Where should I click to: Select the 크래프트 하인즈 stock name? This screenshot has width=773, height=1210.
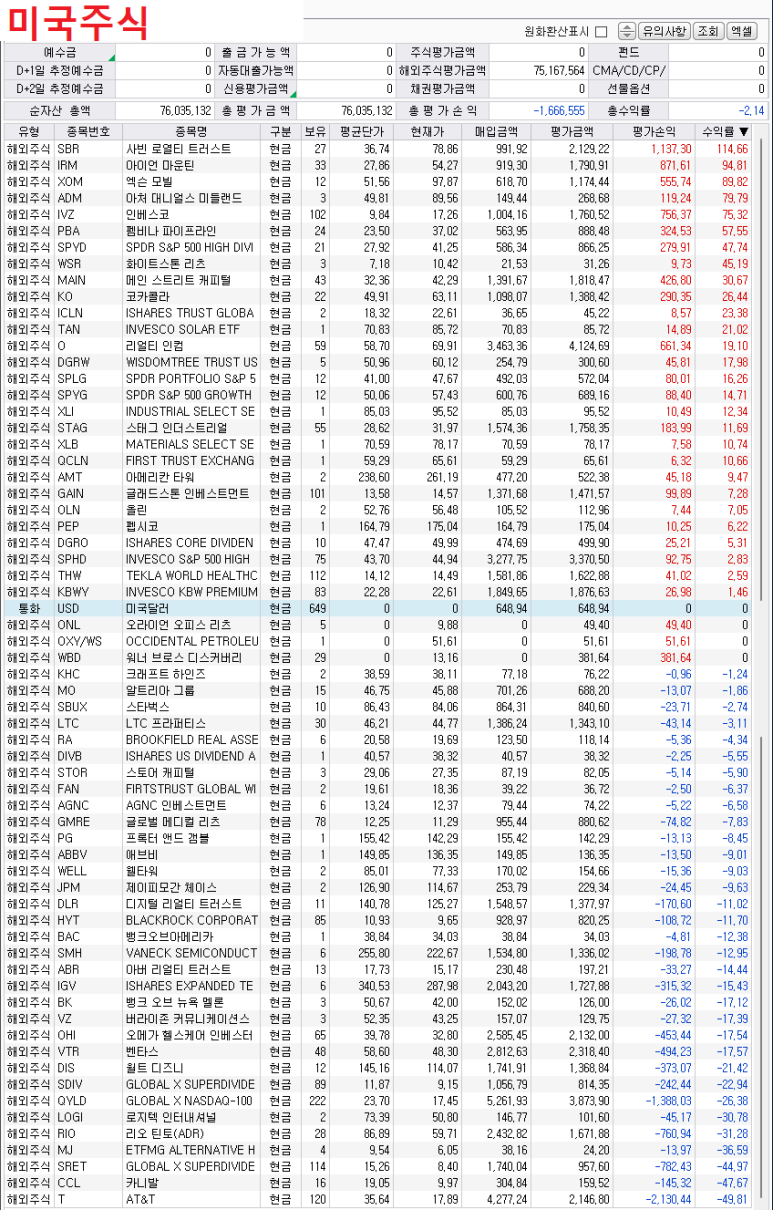[165, 674]
